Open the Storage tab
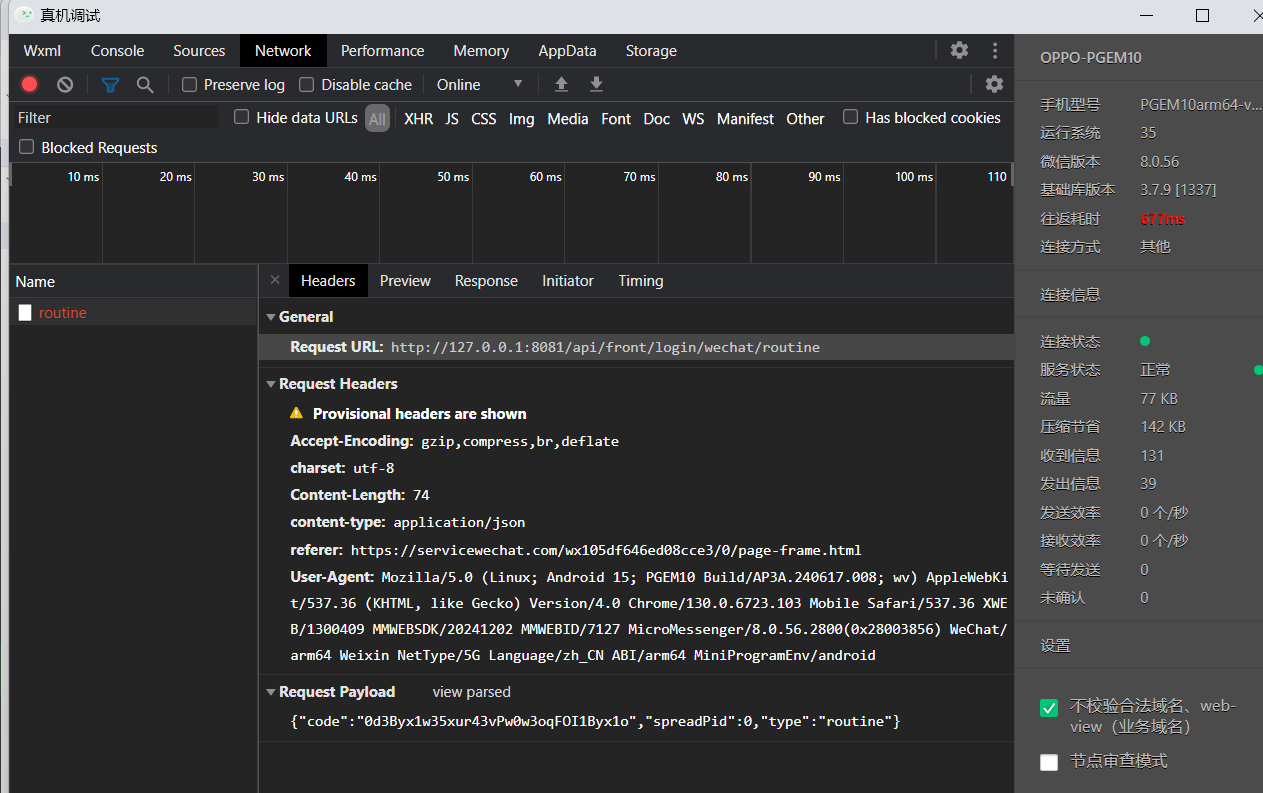Viewport: 1263px width, 793px height. 651,51
